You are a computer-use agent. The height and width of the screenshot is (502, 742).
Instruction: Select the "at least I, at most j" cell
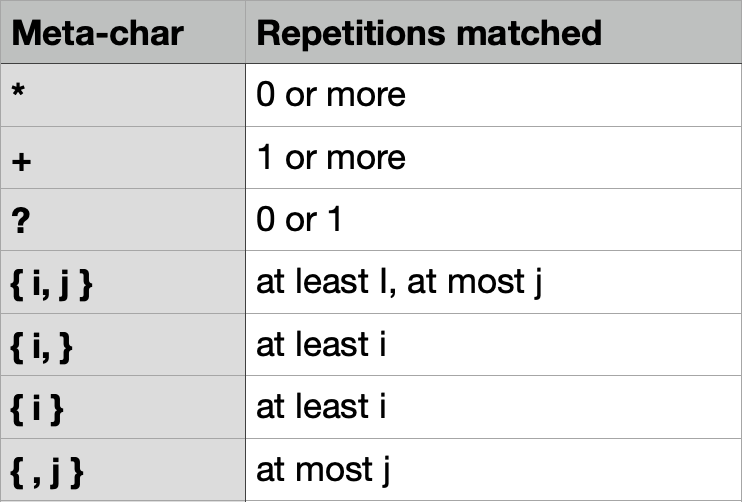tap(399, 283)
